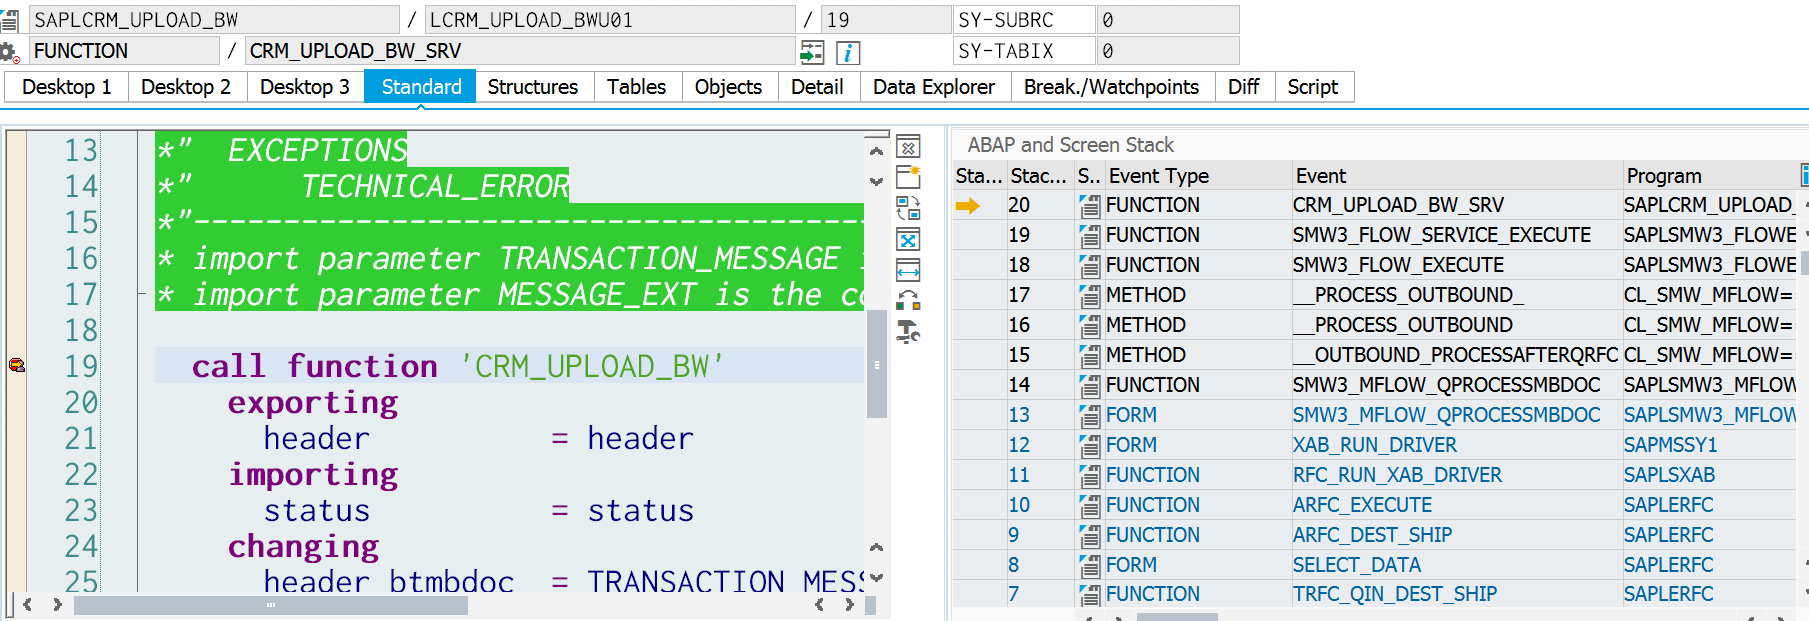This screenshot has height=621, width=1809.
Task: Click the Event column header in the stack
Action: [1457, 176]
